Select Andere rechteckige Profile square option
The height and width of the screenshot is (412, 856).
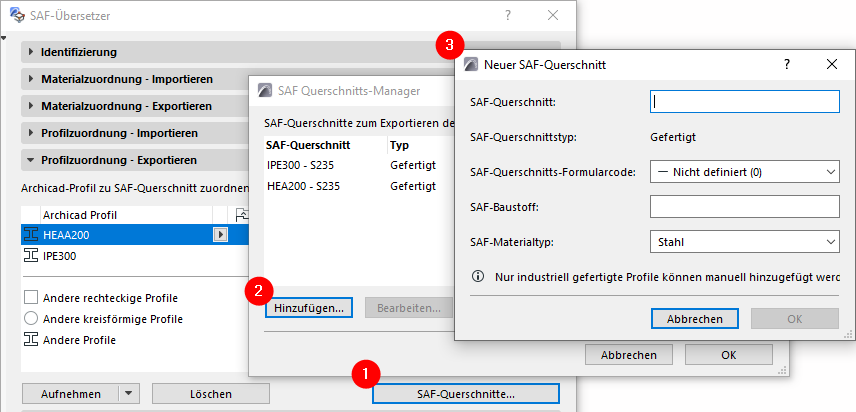pyautogui.click(x=30, y=298)
